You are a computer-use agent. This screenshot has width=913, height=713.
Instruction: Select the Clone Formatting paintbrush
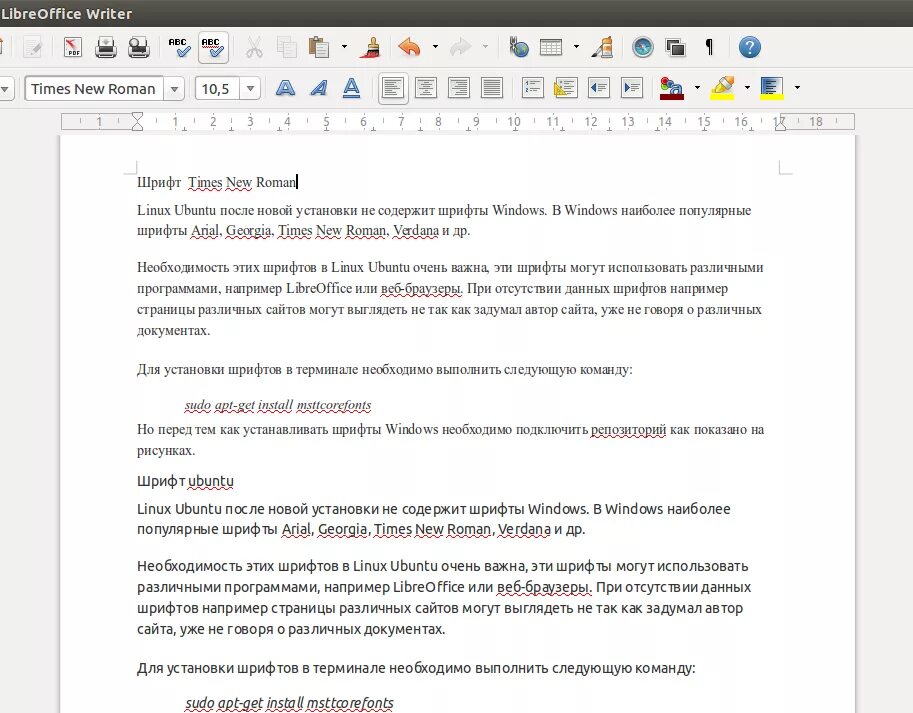(369, 47)
